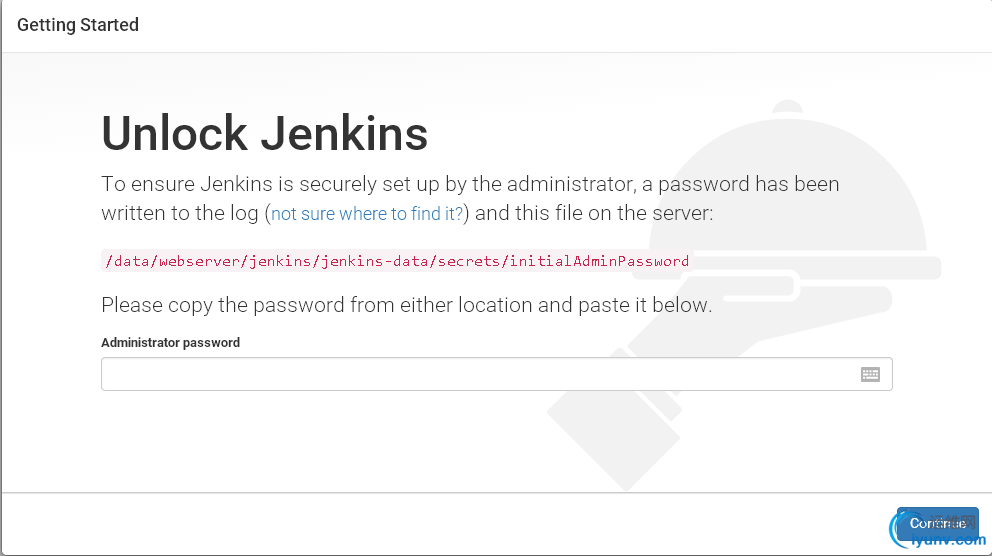The width and height of the screenshot is (992, 556).
Task: Open the "not sure where to find it?" link
Action: 367,214
